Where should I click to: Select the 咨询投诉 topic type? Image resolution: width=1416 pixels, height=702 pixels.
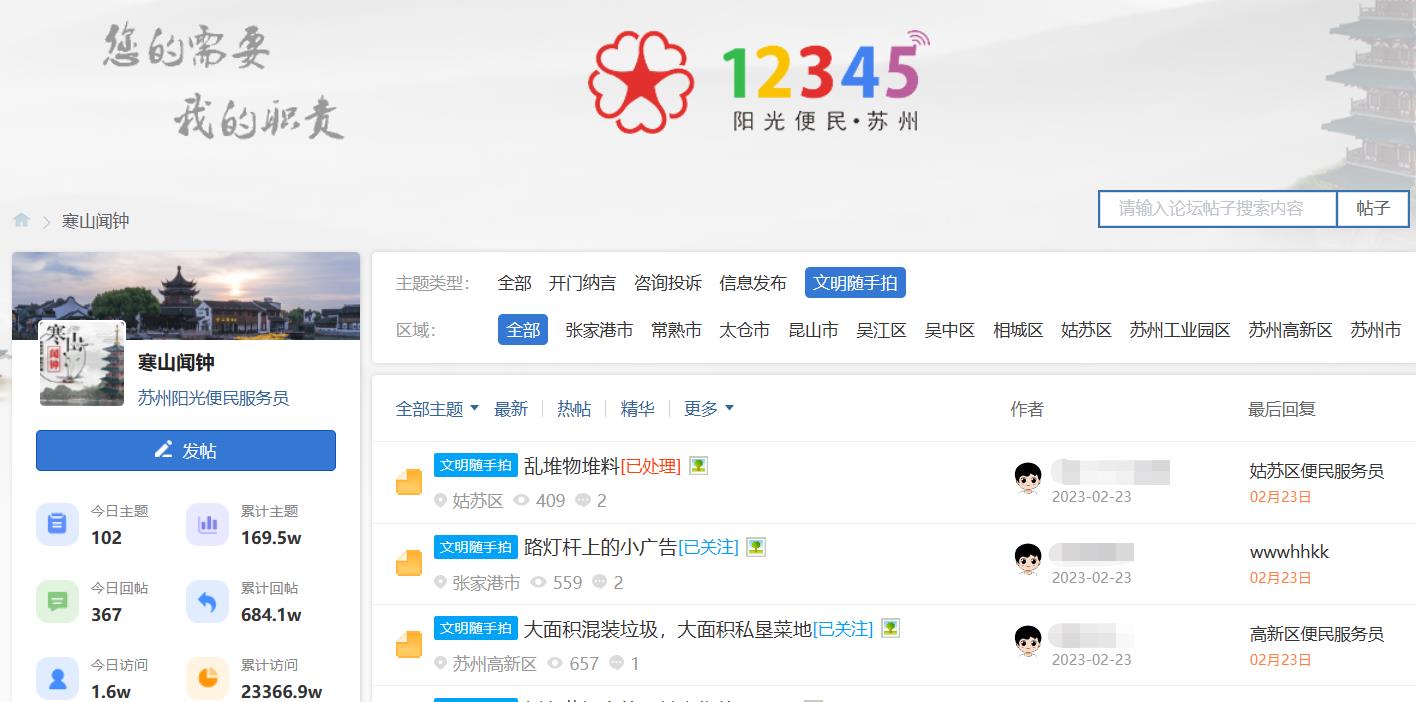pyautogui.click(x=668, y=283)
